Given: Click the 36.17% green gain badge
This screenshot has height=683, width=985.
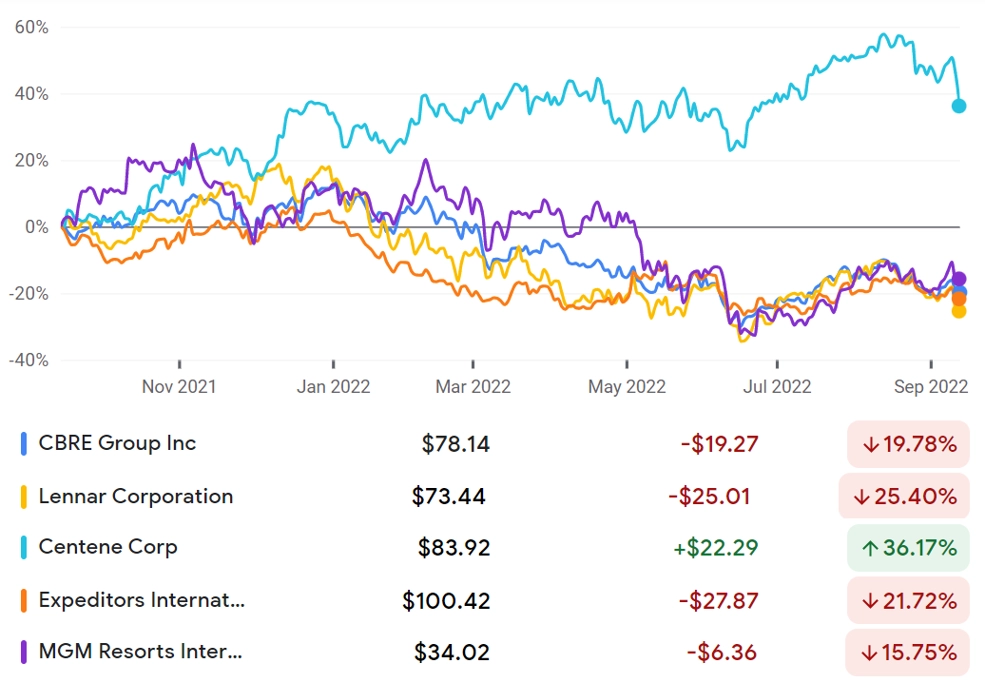Looking at the screenshot, I should click(908, 548).
